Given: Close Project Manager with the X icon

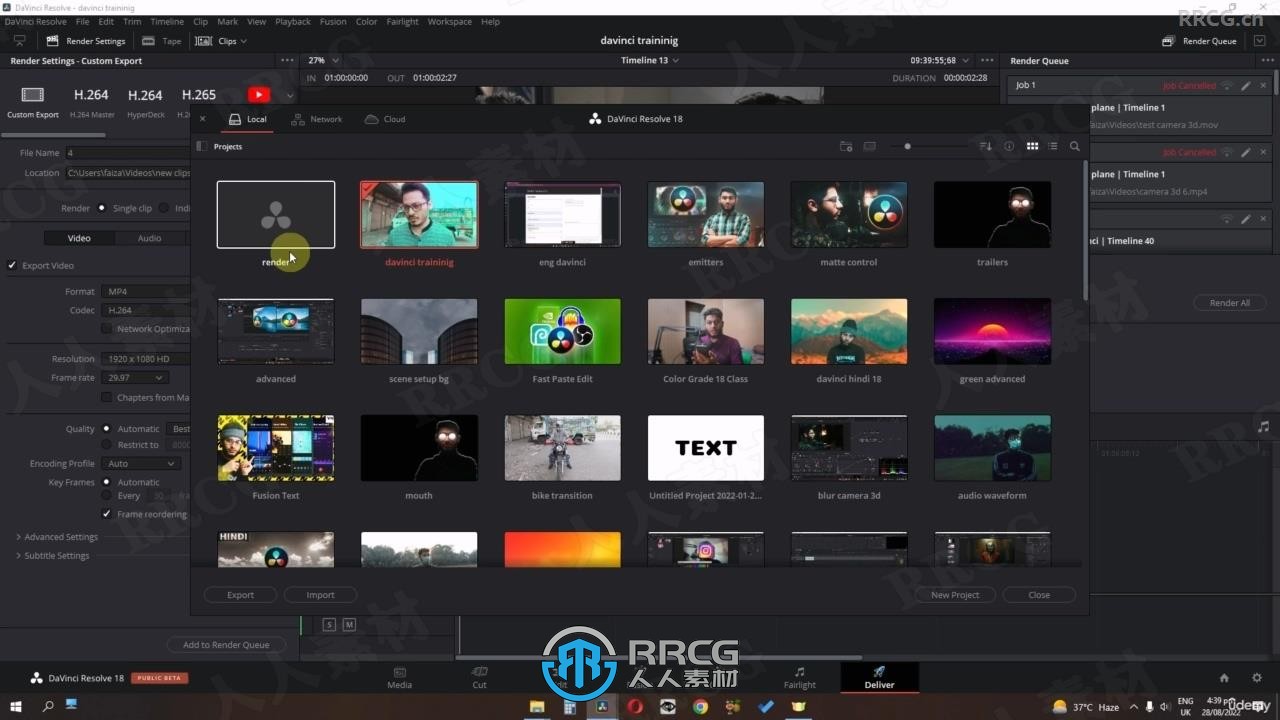Looking at the screenshot, I should point(202,119).
